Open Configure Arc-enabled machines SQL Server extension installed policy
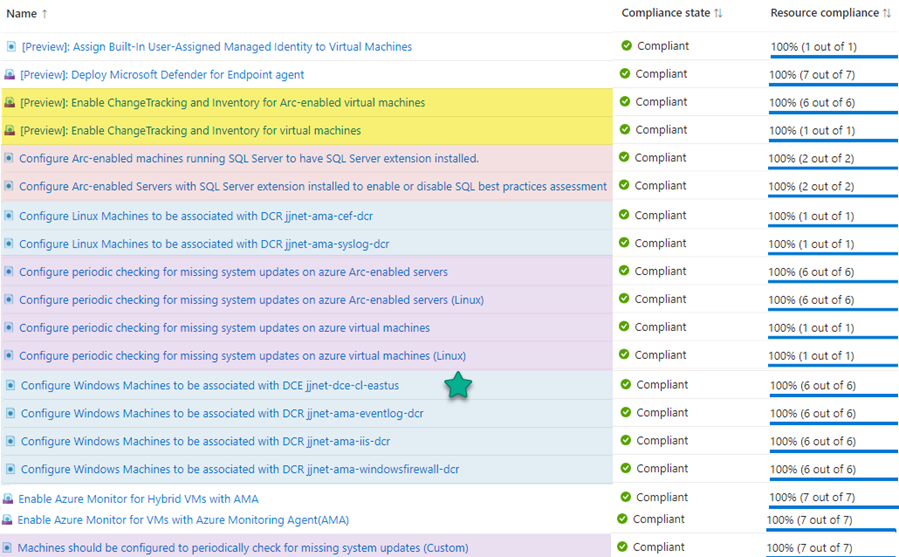 248,158
